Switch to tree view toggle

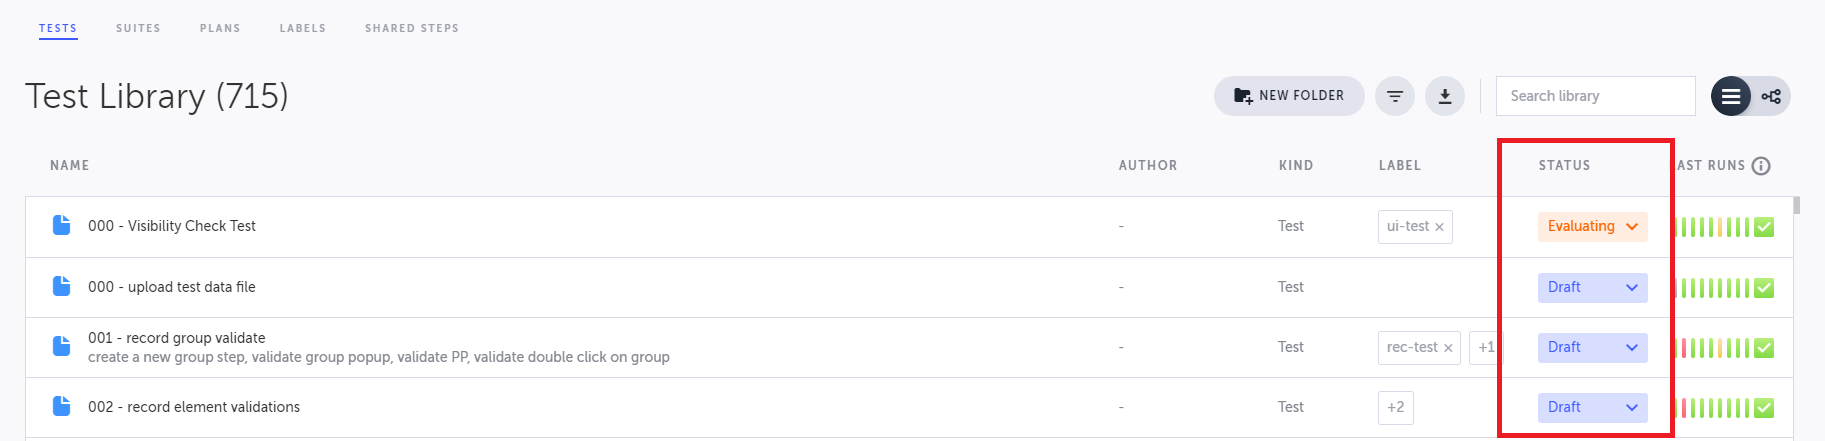[x=1771, y=96]
